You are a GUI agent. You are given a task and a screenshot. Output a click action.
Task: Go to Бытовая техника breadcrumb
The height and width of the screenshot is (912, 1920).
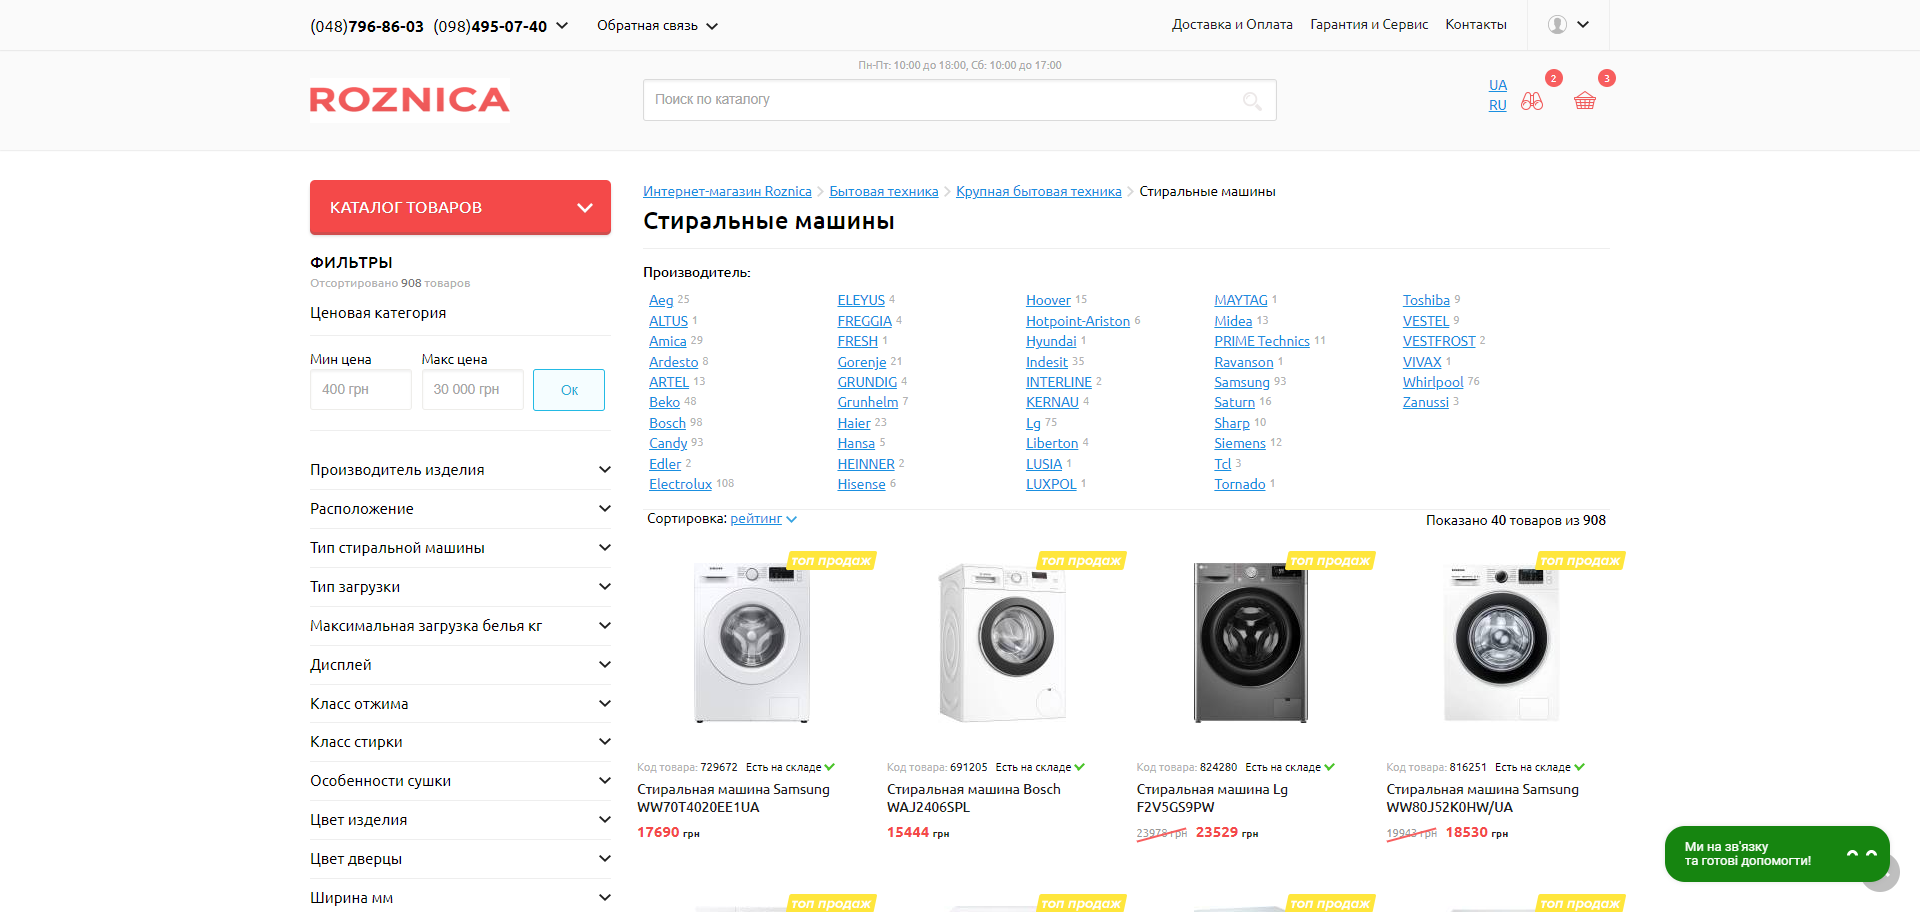click(x=884, y=192)
